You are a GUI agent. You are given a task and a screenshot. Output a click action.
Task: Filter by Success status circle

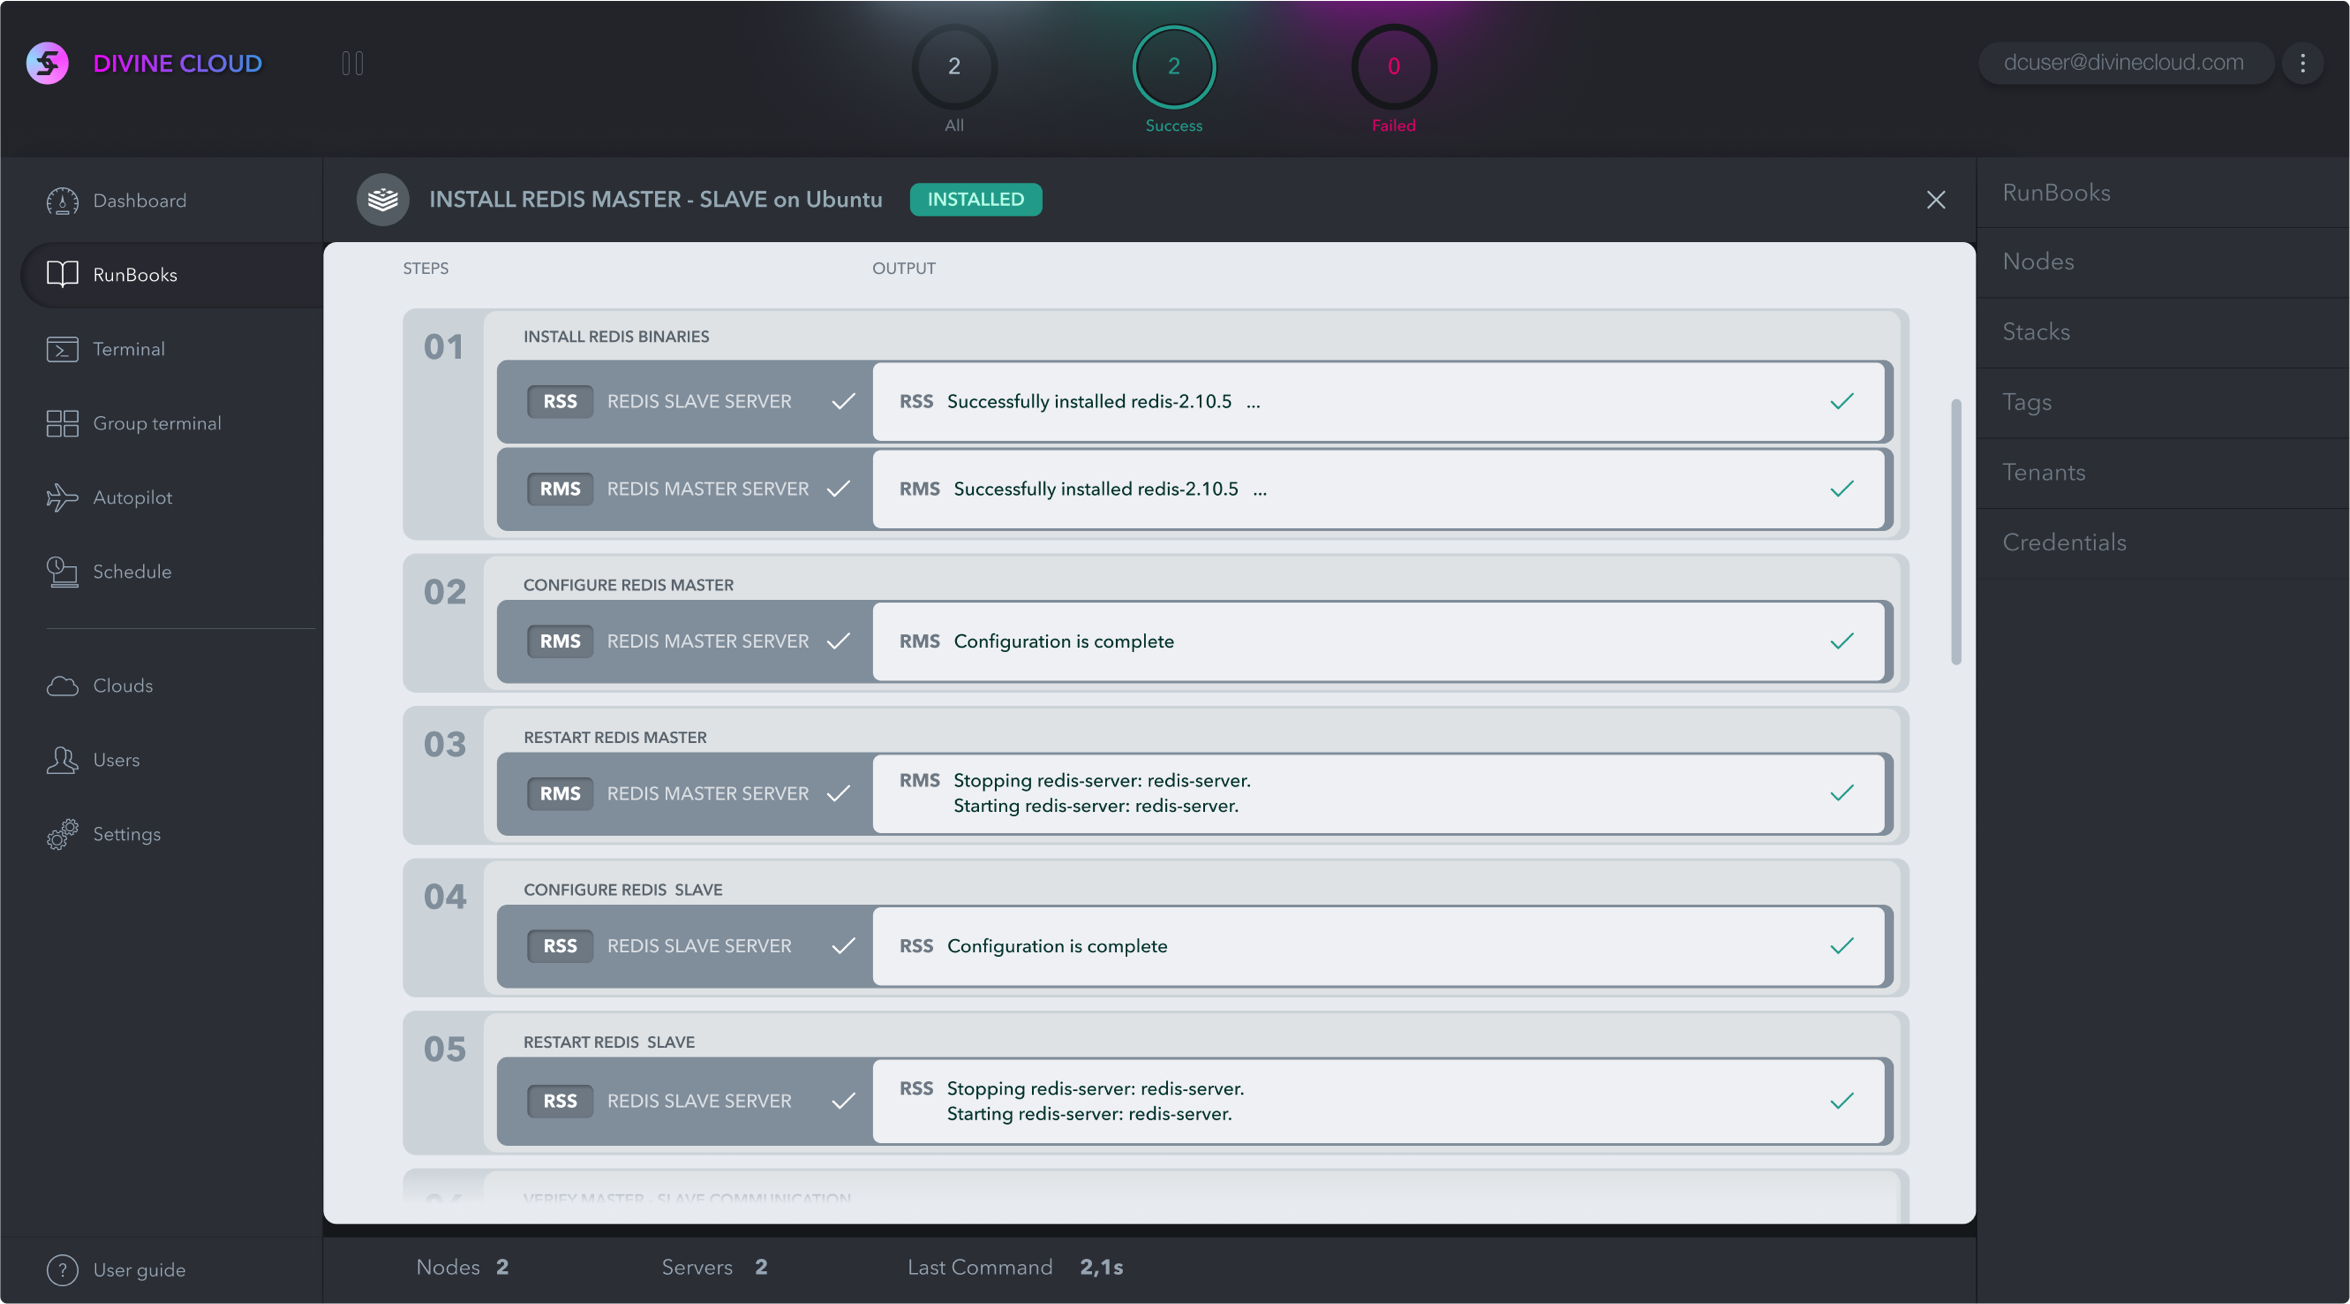tap(1173, 67)
